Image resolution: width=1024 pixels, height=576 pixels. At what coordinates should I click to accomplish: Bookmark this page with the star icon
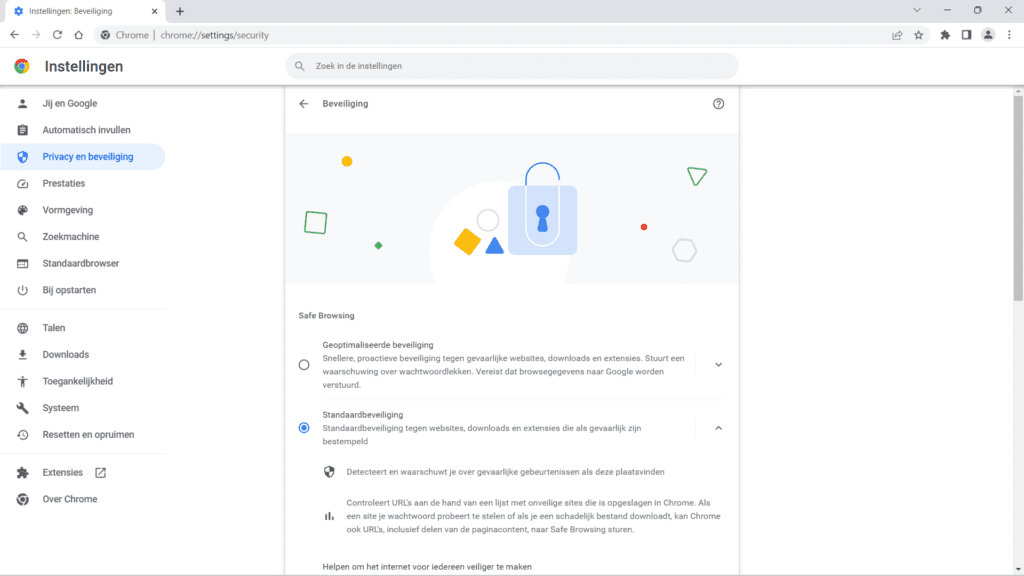click(919, 35)
